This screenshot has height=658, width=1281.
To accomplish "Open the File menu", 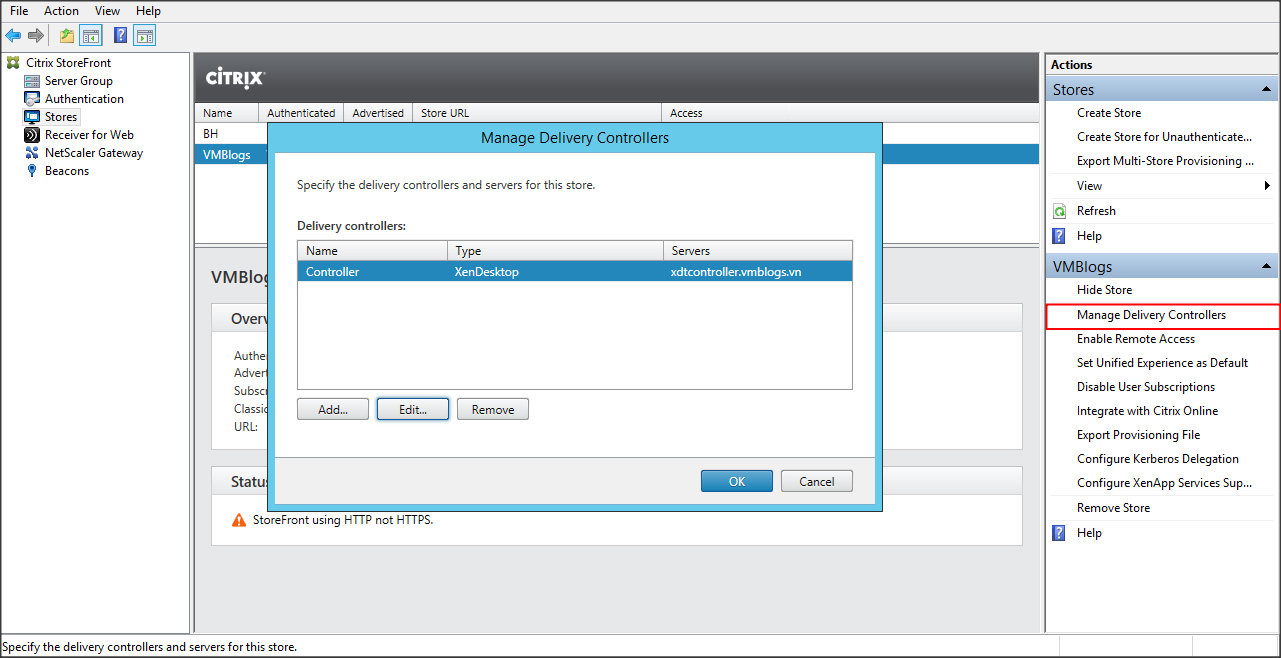I will 19,10.
